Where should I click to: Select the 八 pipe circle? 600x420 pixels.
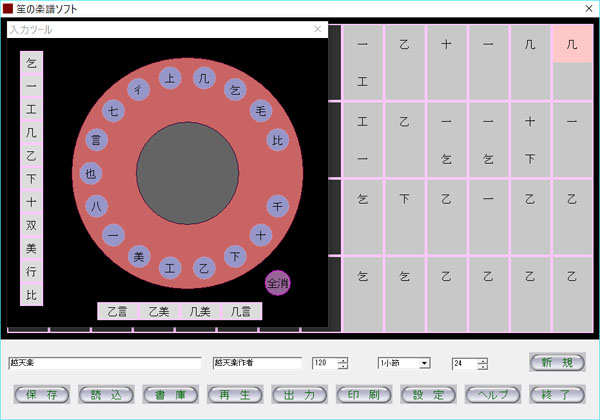click(x=96, y=206)
